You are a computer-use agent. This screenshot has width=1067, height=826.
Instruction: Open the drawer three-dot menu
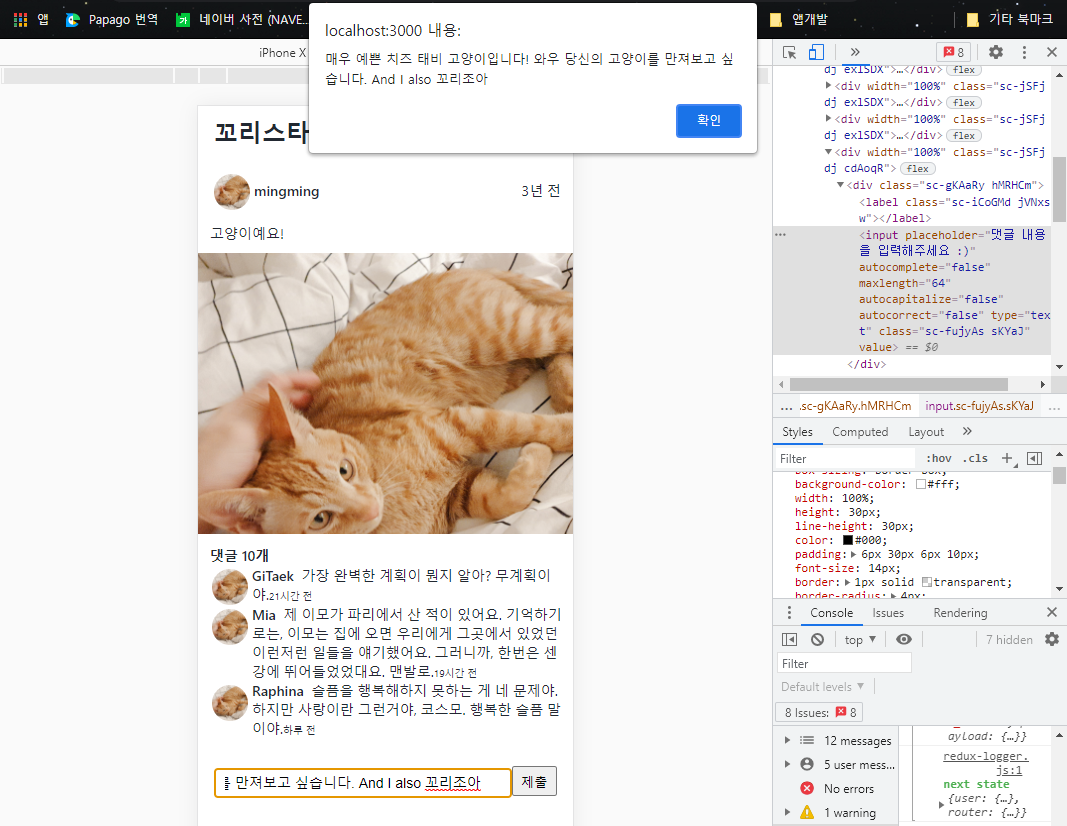coord(789,613)
